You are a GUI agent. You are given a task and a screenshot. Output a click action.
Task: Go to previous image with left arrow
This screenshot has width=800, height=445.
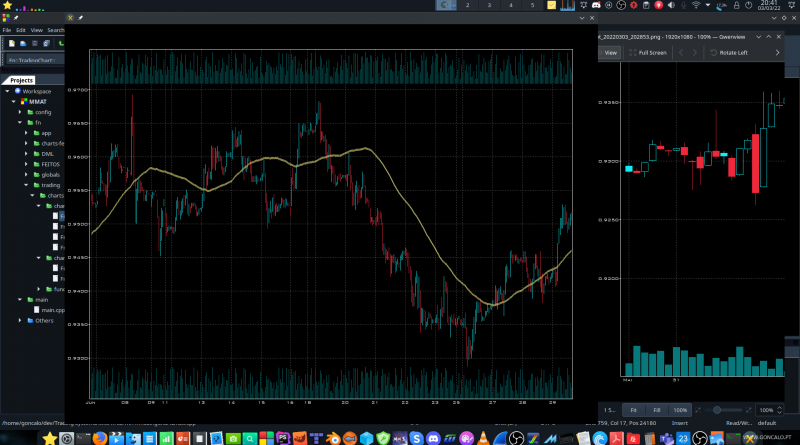point(681,52)
